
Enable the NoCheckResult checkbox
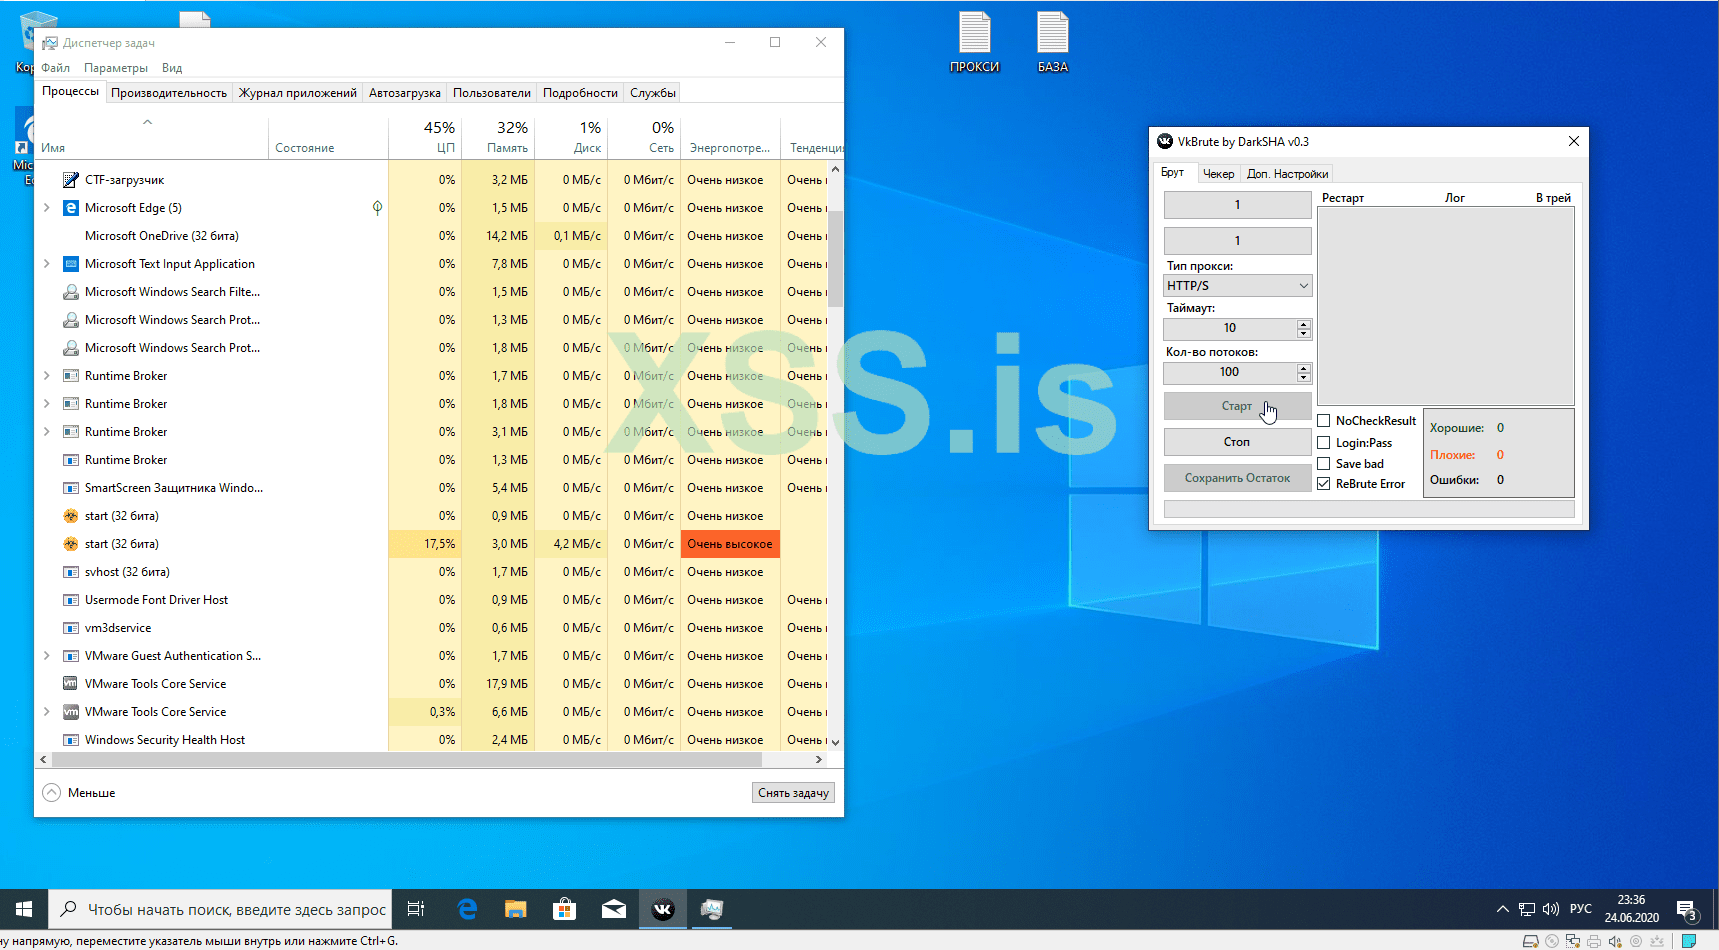[x=1324, y=421]
